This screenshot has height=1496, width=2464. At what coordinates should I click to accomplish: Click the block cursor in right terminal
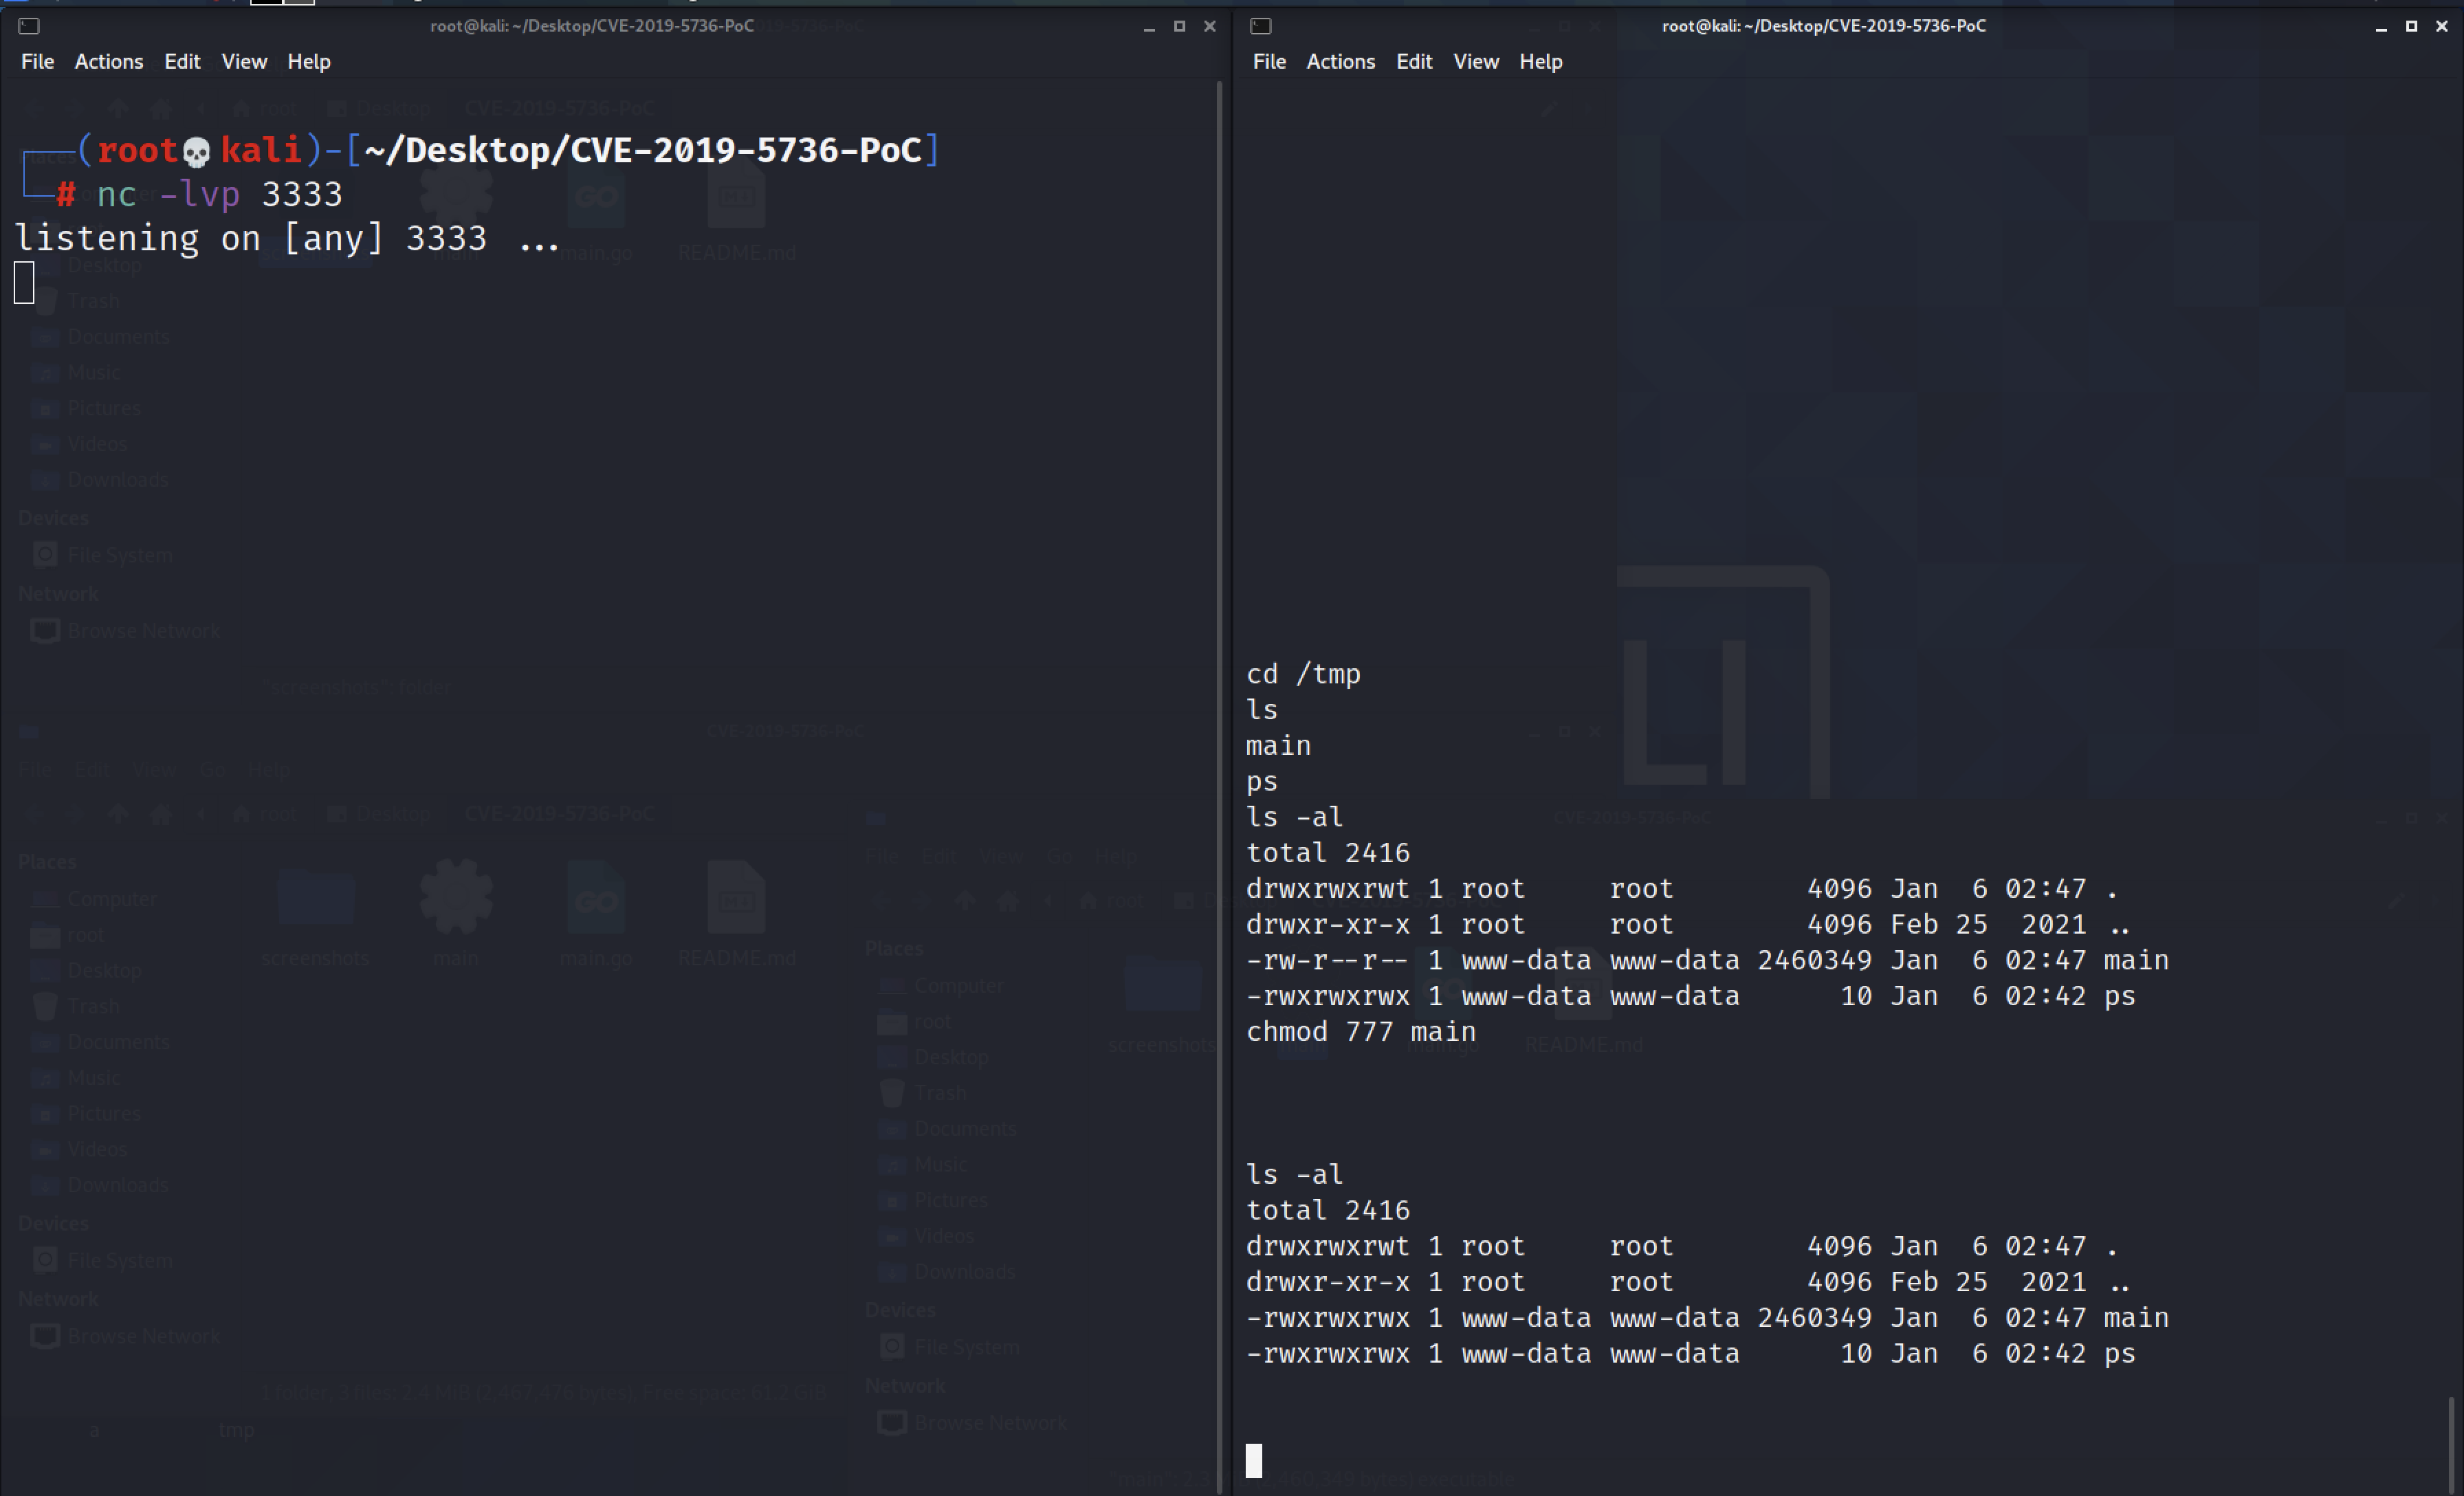[1254, 1460]
